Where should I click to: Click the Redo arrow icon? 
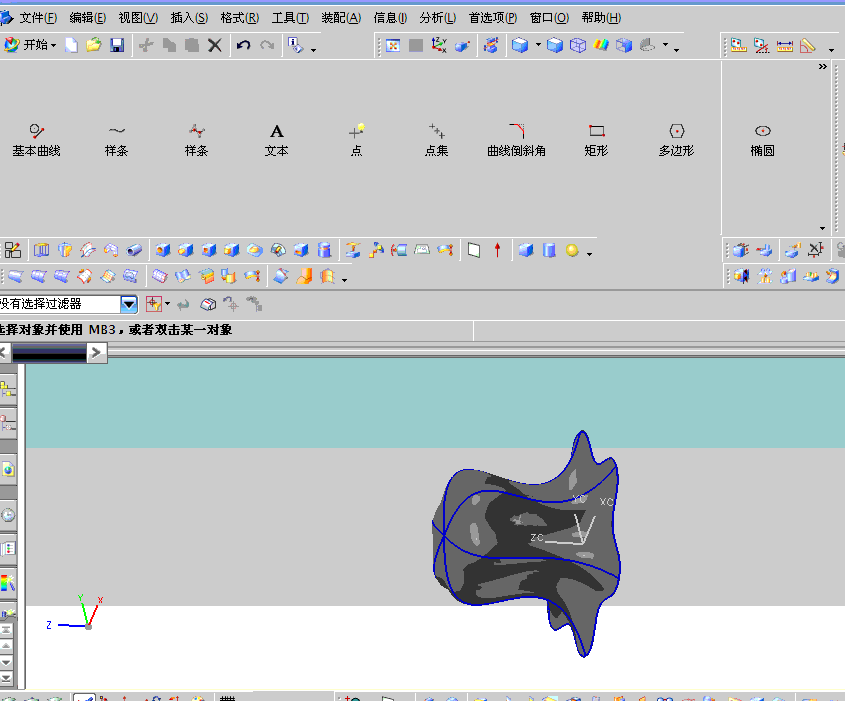267,45
